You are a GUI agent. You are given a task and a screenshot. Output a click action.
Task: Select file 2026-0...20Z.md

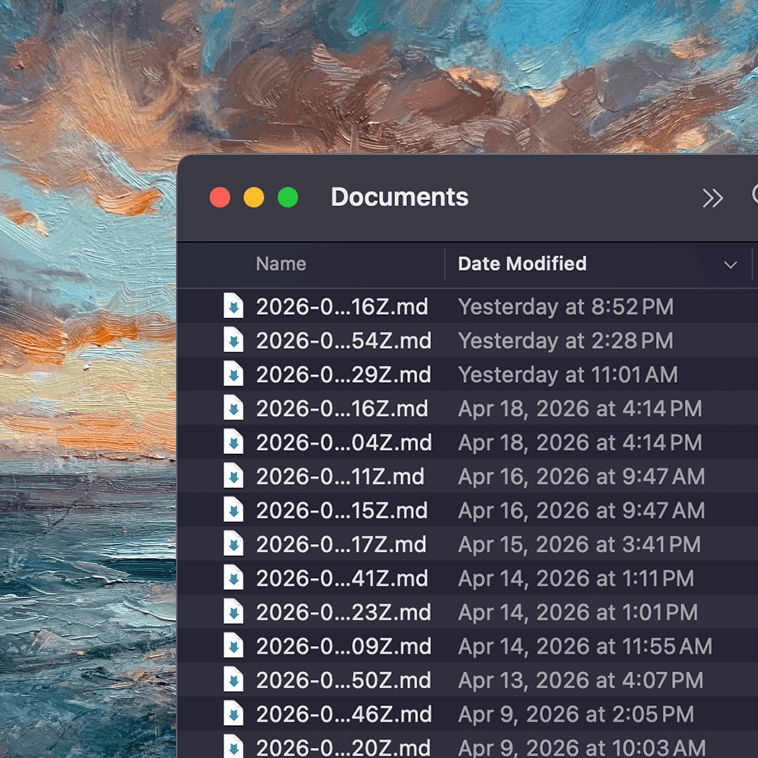coord(344,747)
